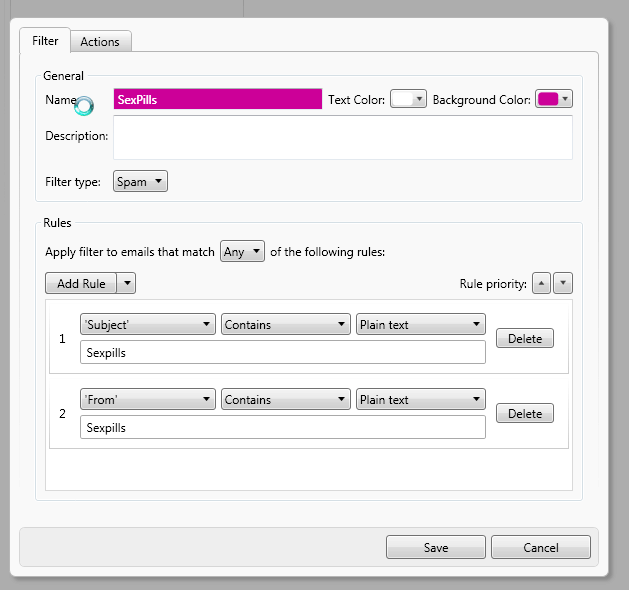Expand the Add Rule arrow menu
629x590 pixels.
click(x=127, y=283)
